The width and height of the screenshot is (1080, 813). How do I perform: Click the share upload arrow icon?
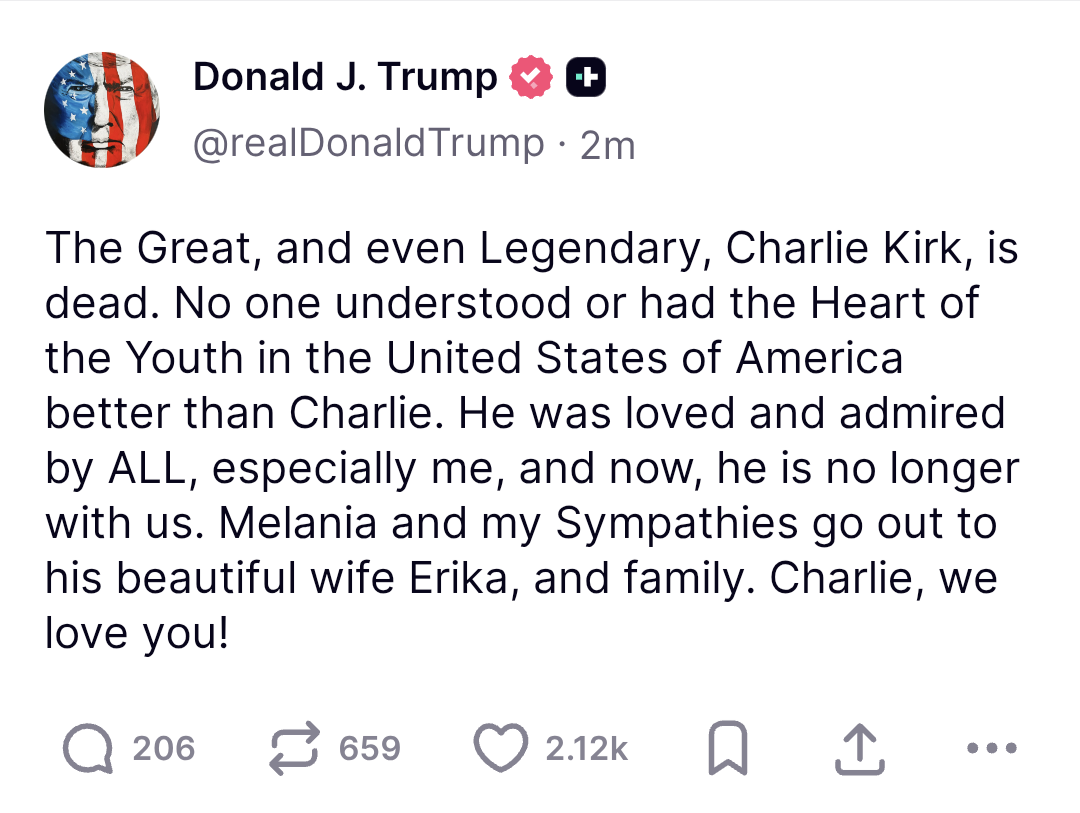click(x=860, y=750)
